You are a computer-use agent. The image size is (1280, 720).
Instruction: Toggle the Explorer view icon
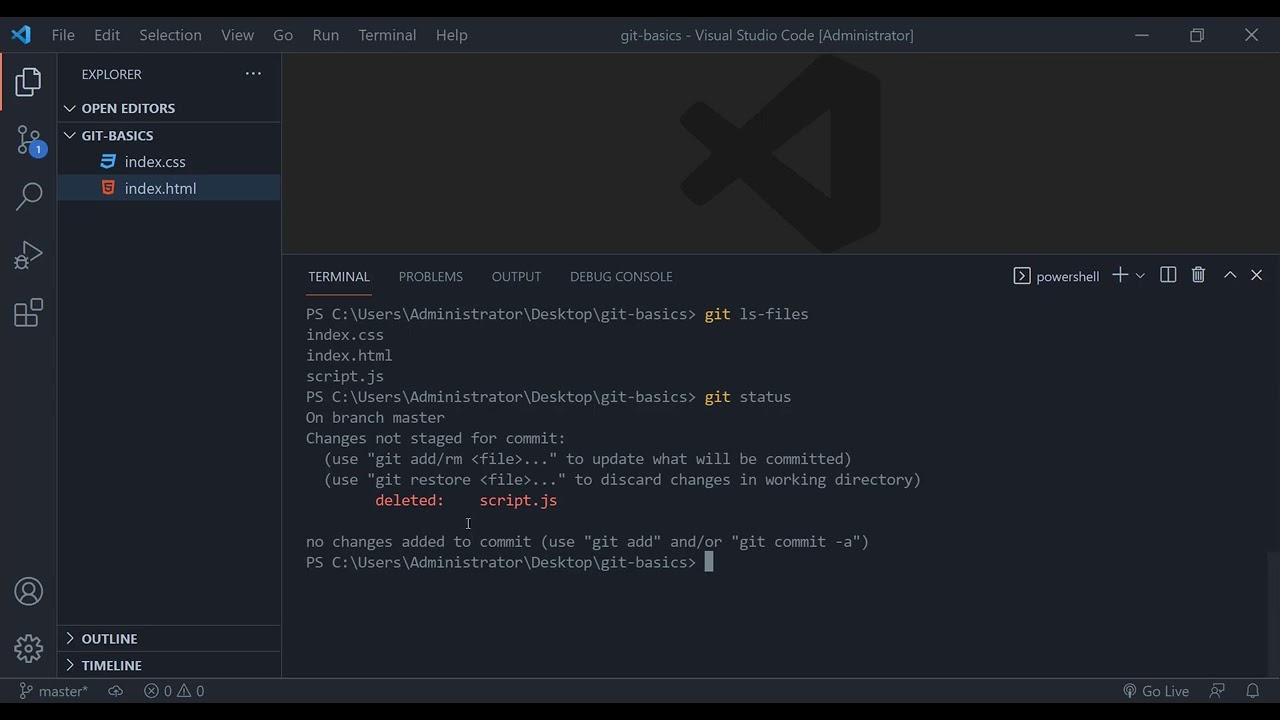[x=29, y=82]
